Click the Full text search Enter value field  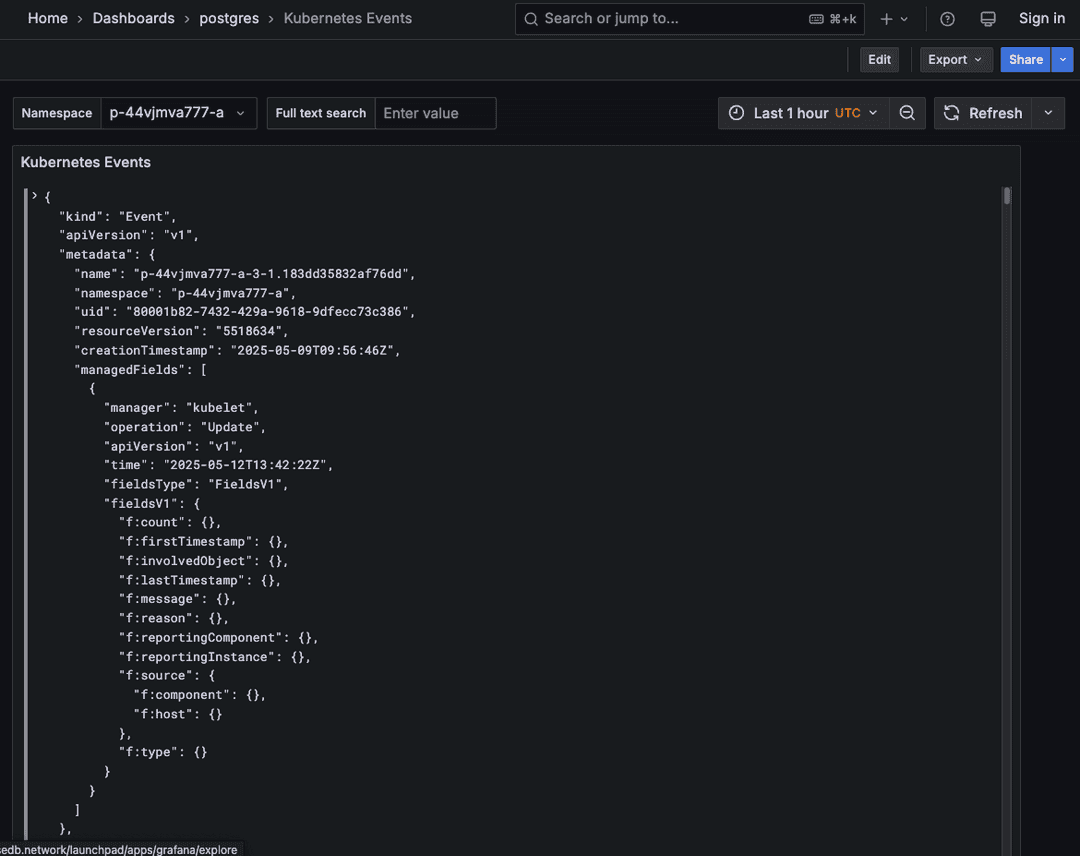(435, 113)
